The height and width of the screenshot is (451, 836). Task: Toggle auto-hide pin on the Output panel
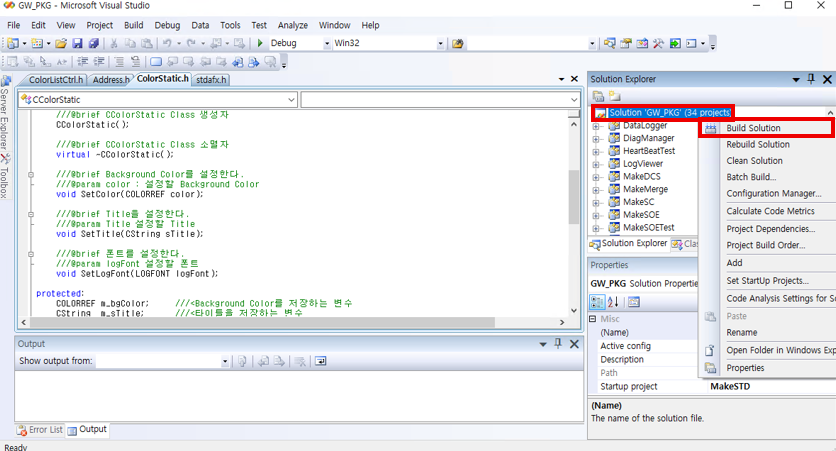click(x=560, y=343)
